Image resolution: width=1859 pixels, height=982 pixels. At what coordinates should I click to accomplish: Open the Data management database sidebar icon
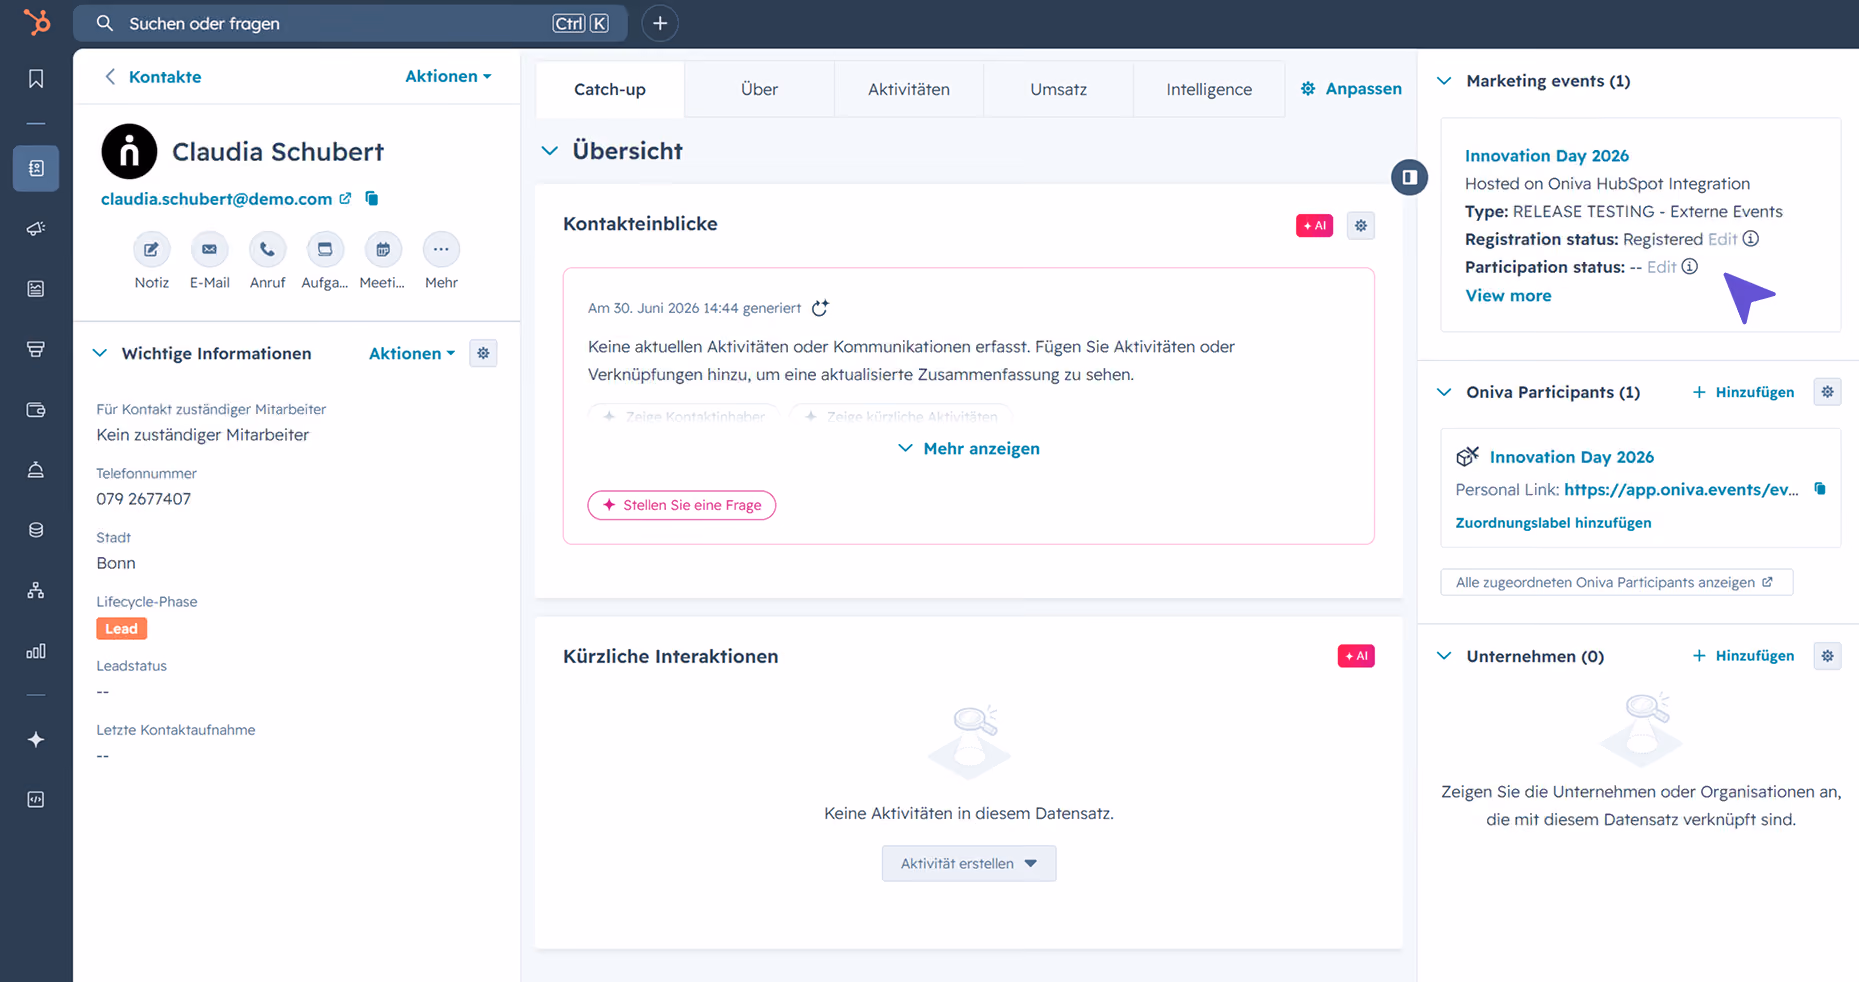(x=36, y=530)
